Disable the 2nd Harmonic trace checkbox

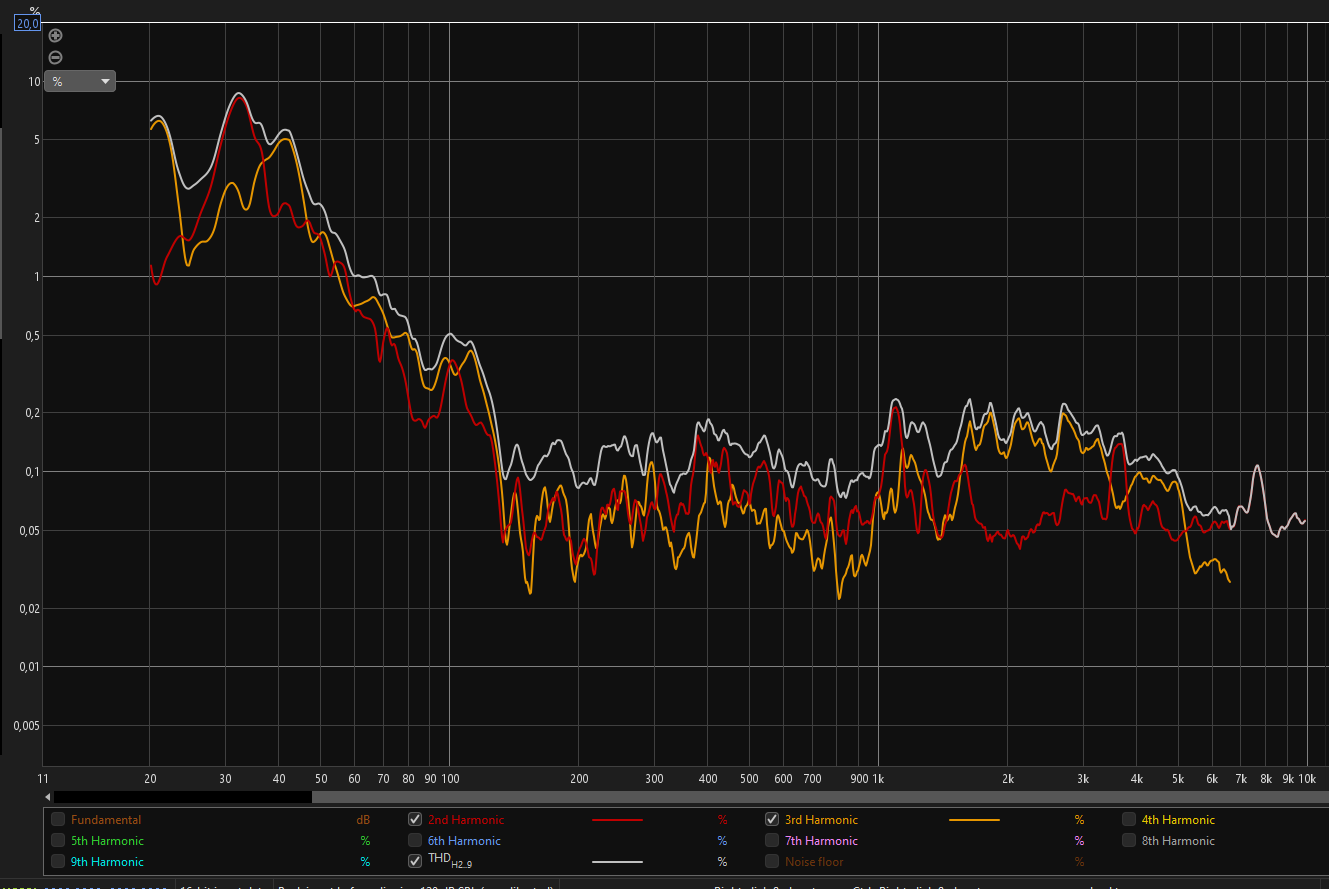[415, 820]
